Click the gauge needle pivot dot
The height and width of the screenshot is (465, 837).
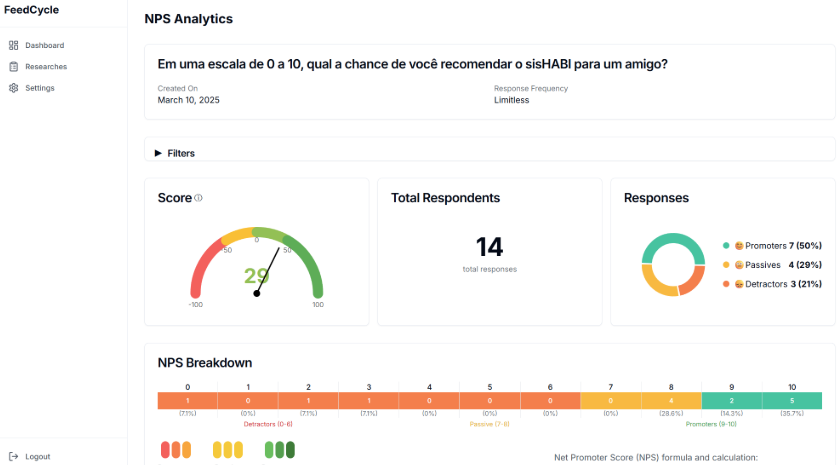tap(257, 293)
